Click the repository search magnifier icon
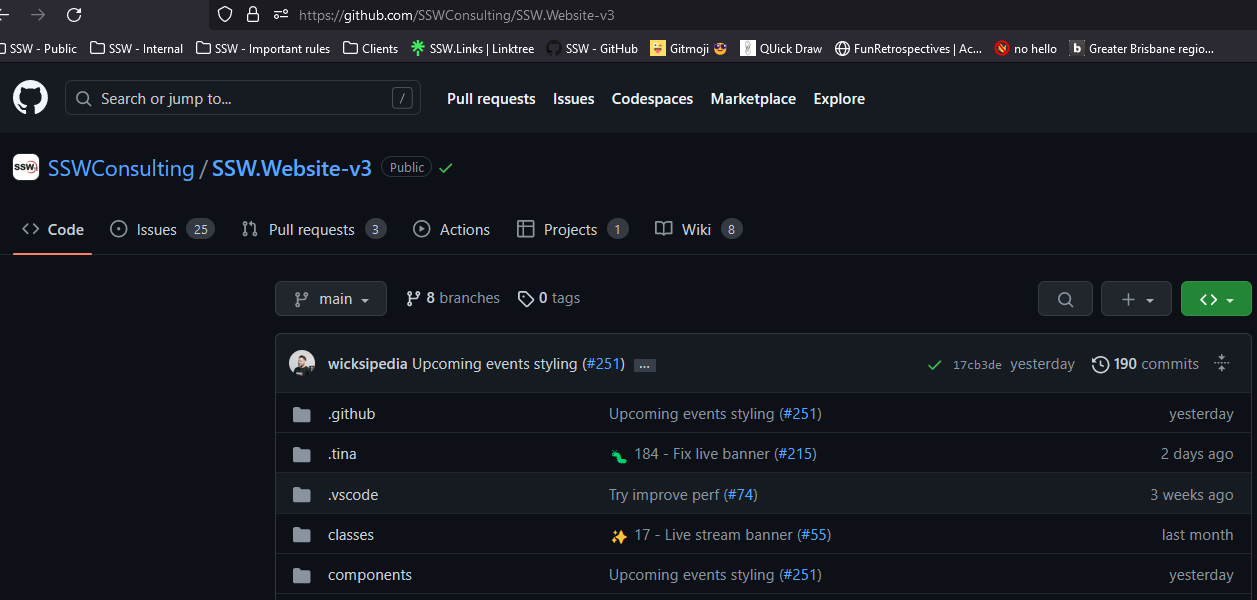Viewport: 1257px width, 600px height. (1065, 299)
